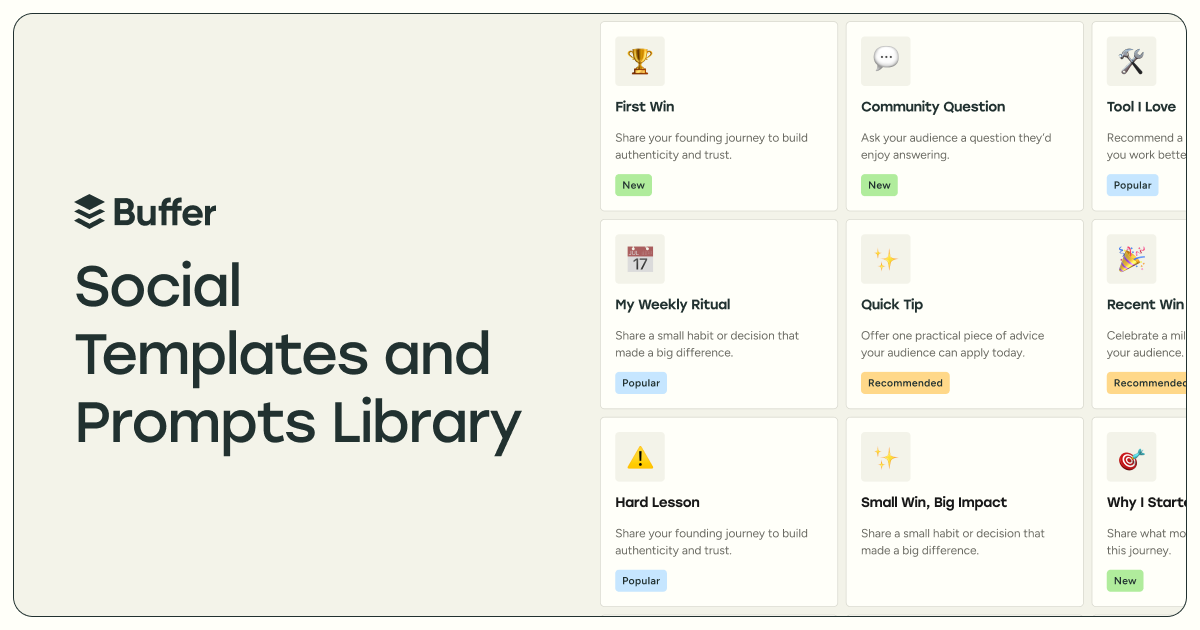Click the sparkles icon above Small Win, Big Impact

[886, 457]
